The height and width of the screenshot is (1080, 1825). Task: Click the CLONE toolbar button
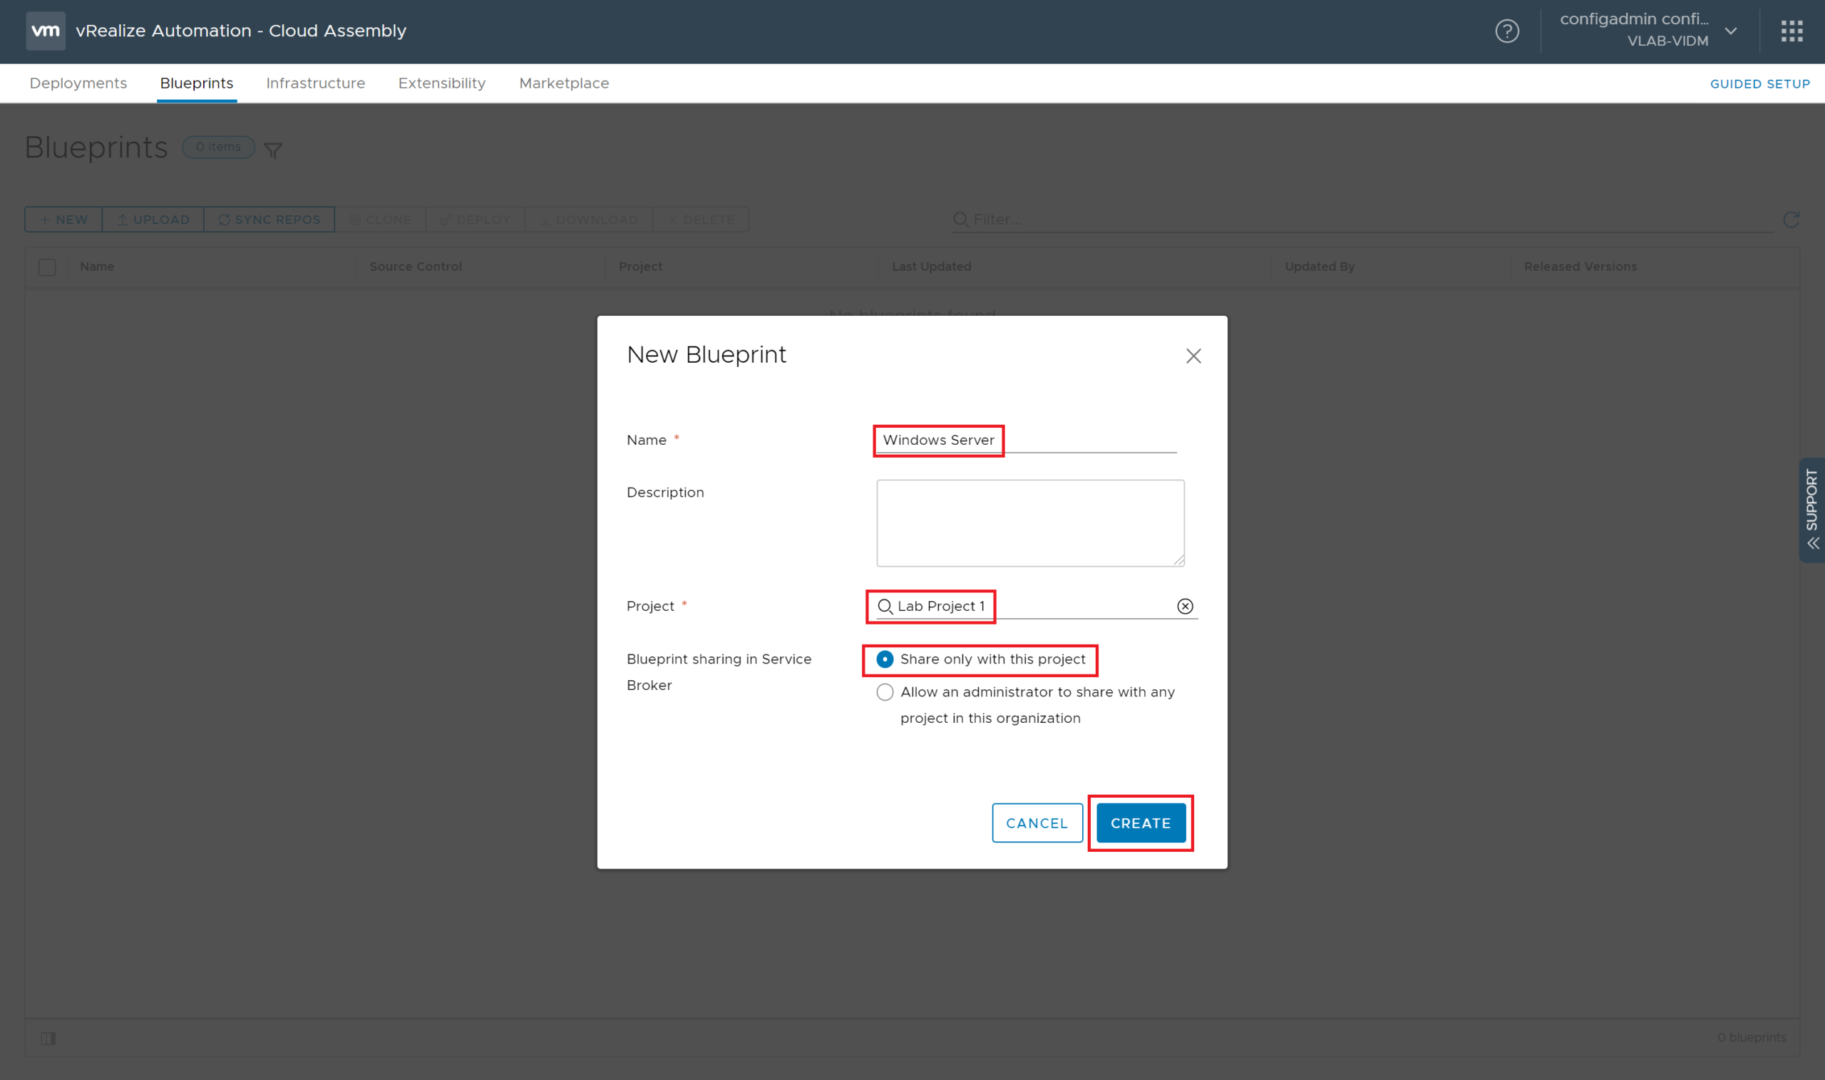(x=380, y=219)
